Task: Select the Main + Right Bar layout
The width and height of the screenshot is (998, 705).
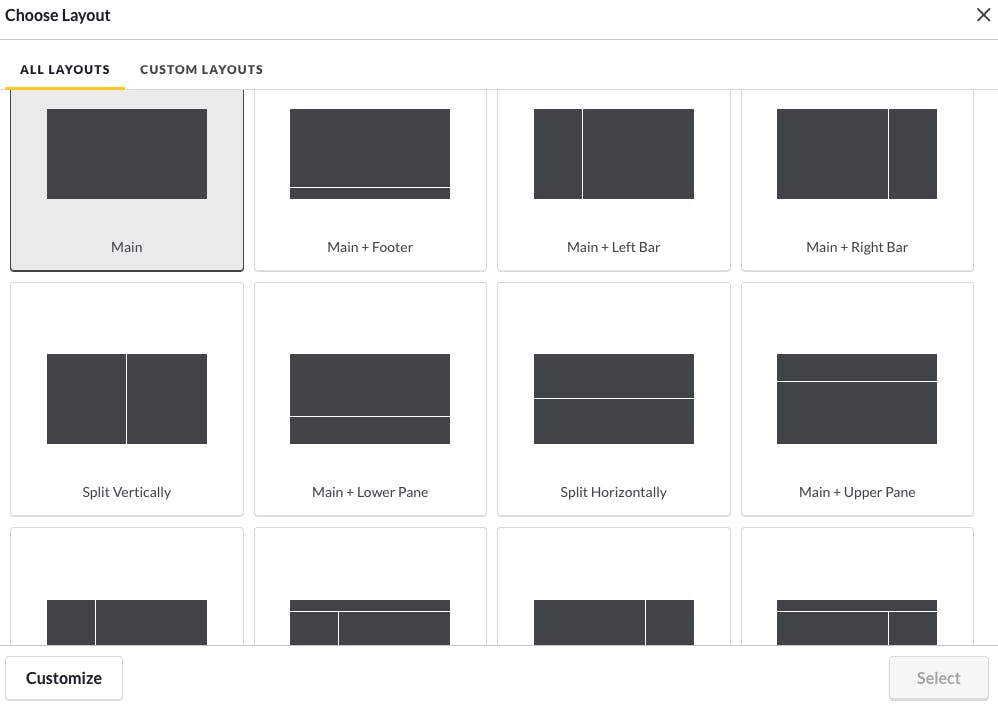Action: [857, 180]
